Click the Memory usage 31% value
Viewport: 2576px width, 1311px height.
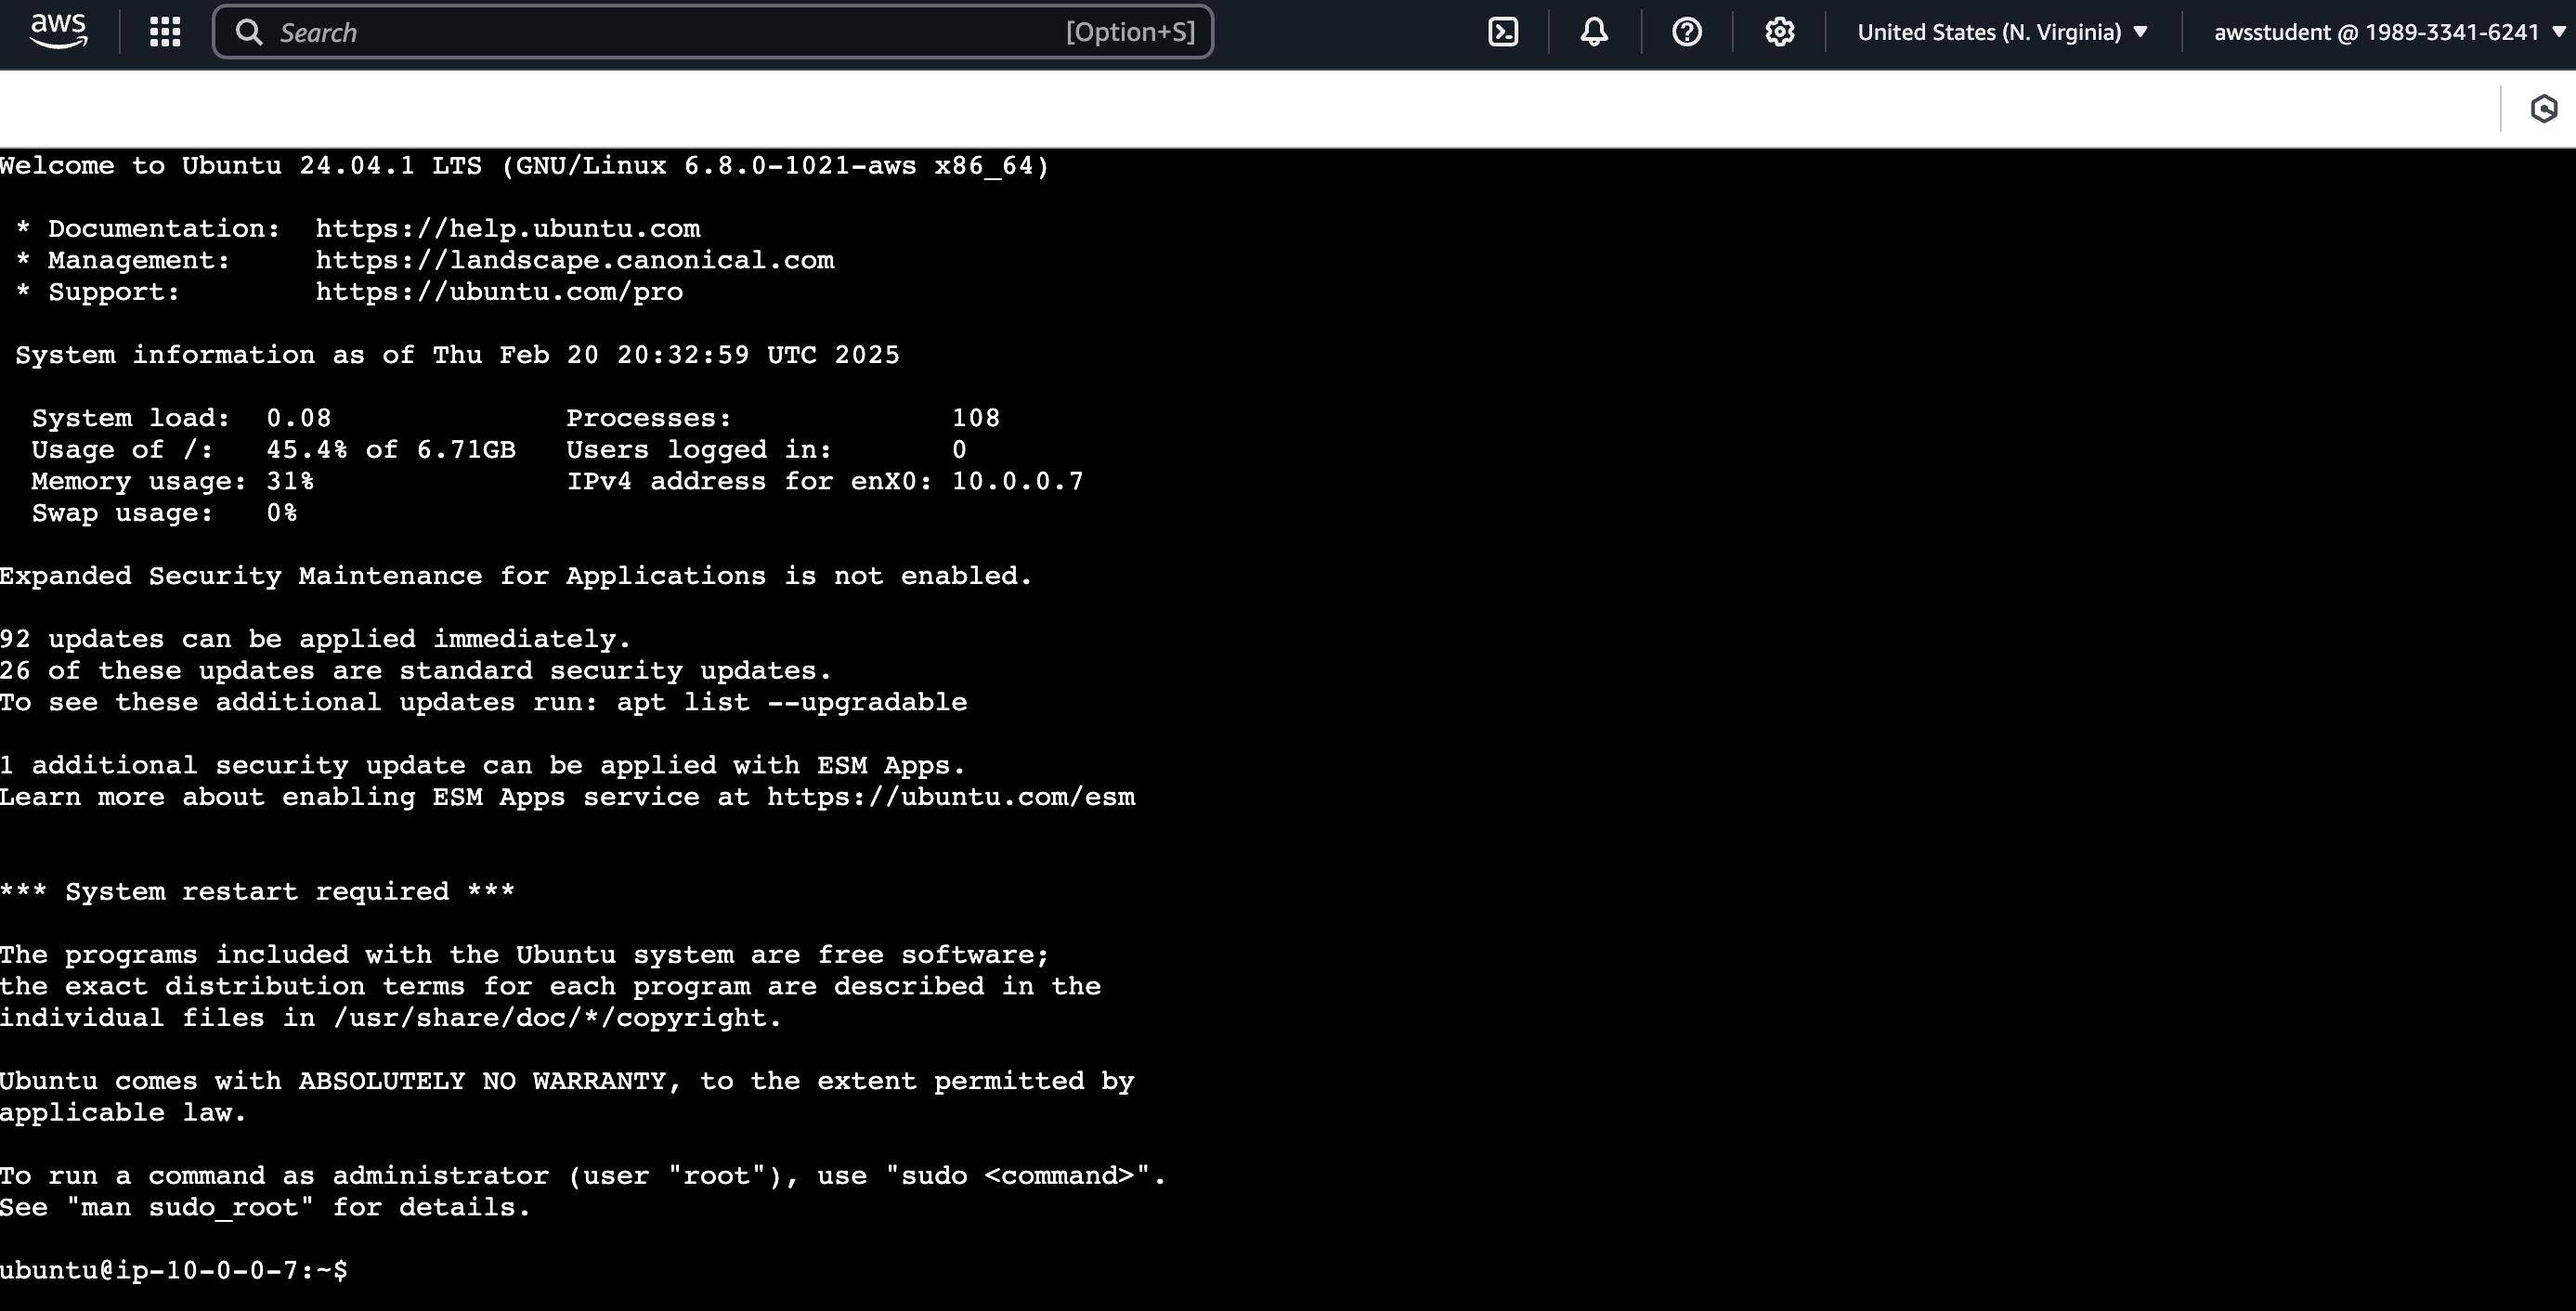pyautogui.click(x=290, y=481)
